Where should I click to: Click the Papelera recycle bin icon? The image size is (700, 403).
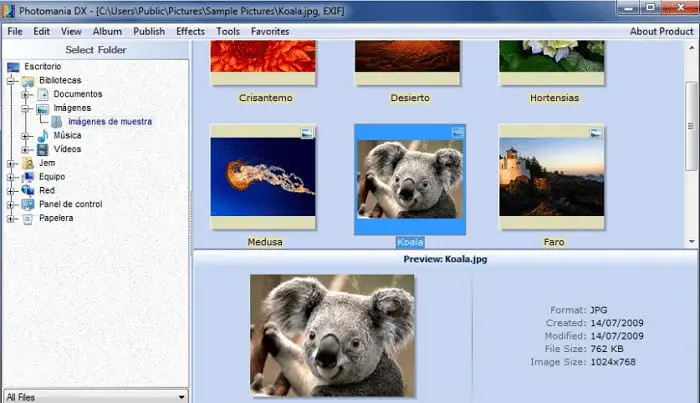click(x=28, y=219)
